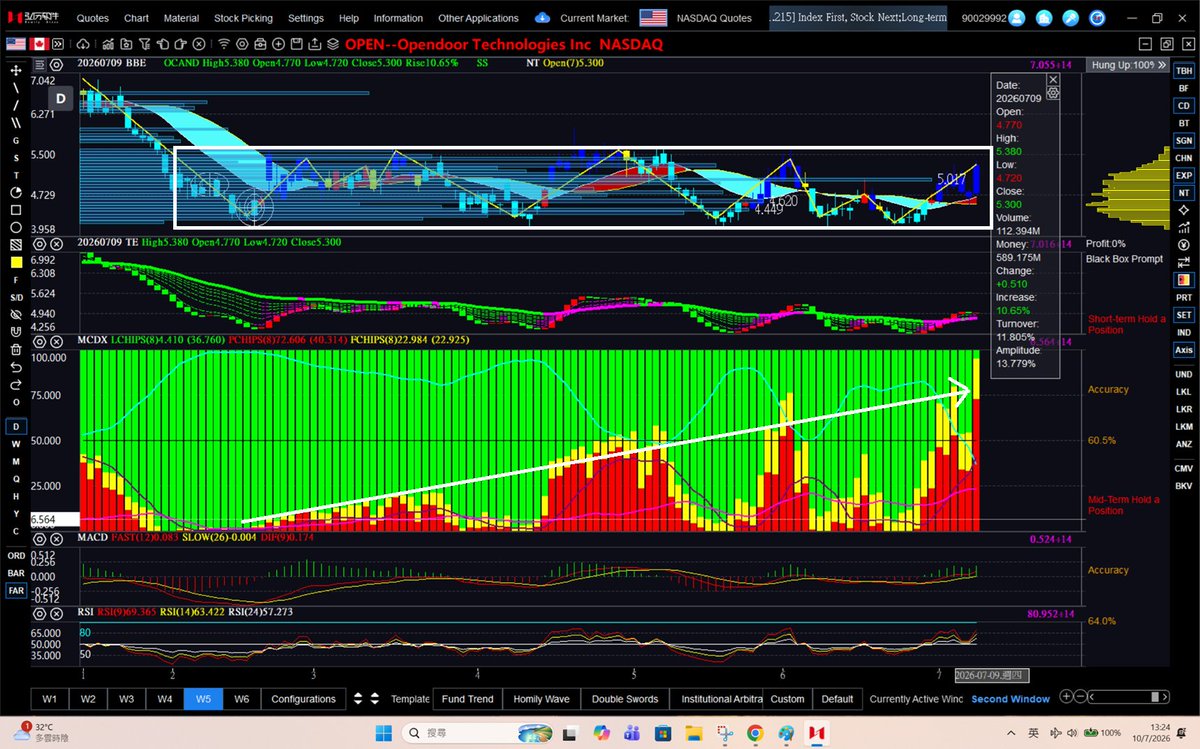Open the Configurations button
This screenshot has height=749, width=1200.
[x=303, y=699]
